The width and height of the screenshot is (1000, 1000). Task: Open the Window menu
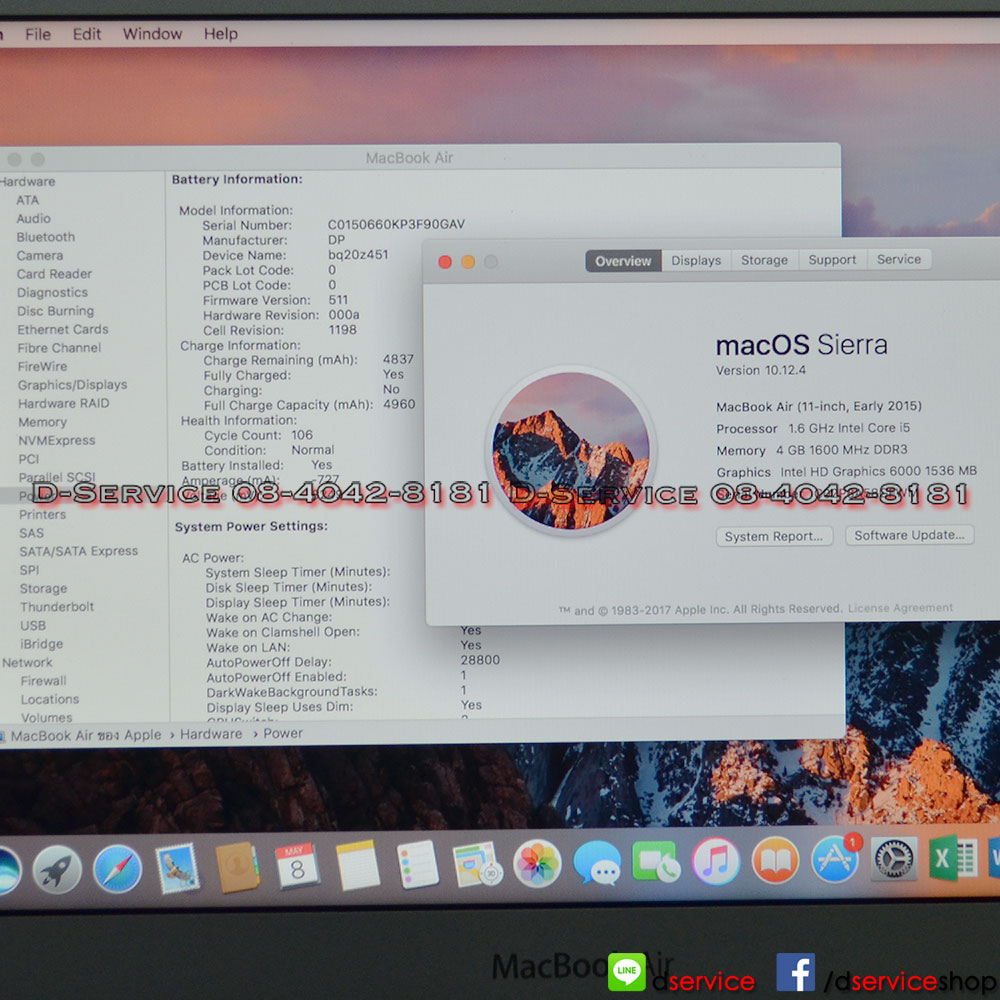(152, 34)
